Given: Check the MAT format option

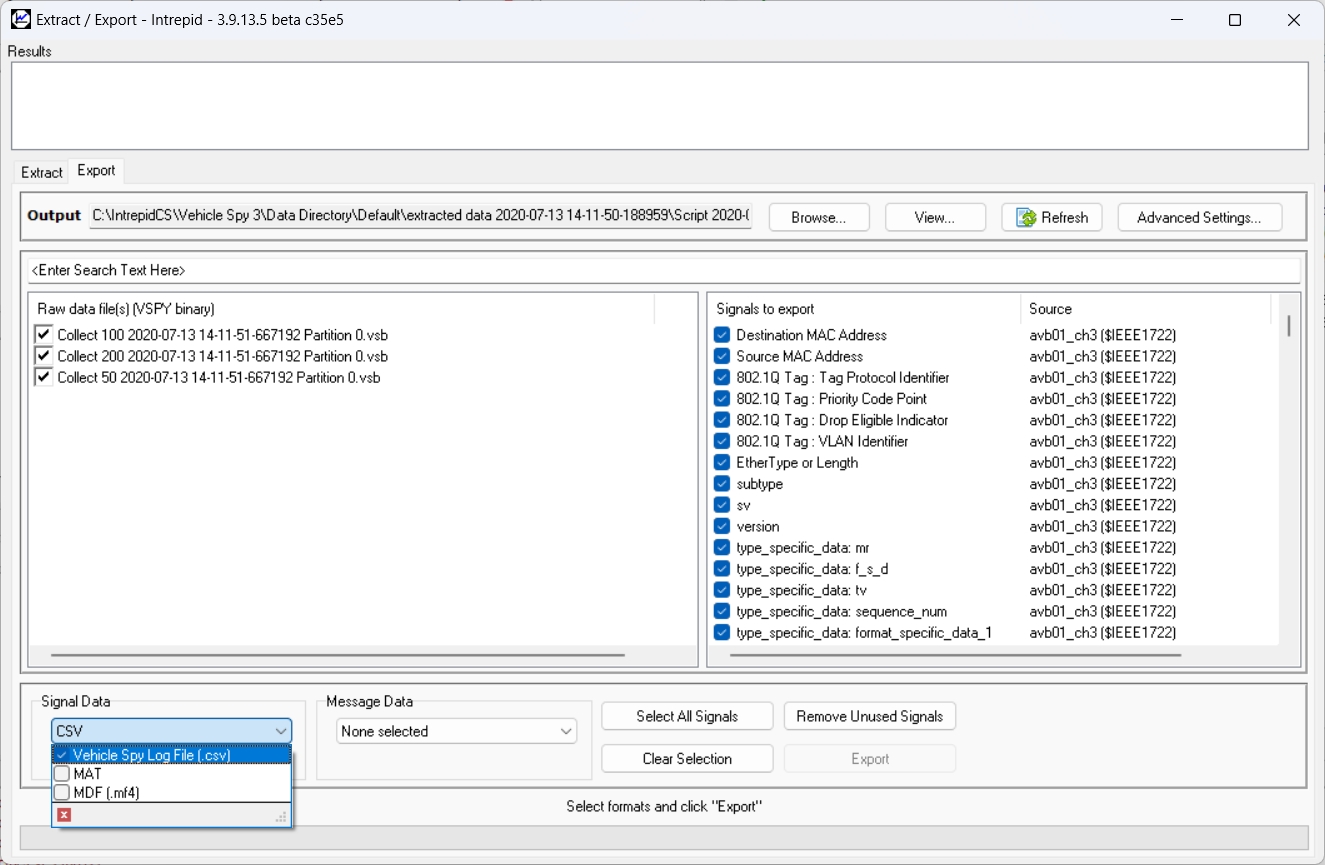Looking at the screenshot, I should click(62, 774).
